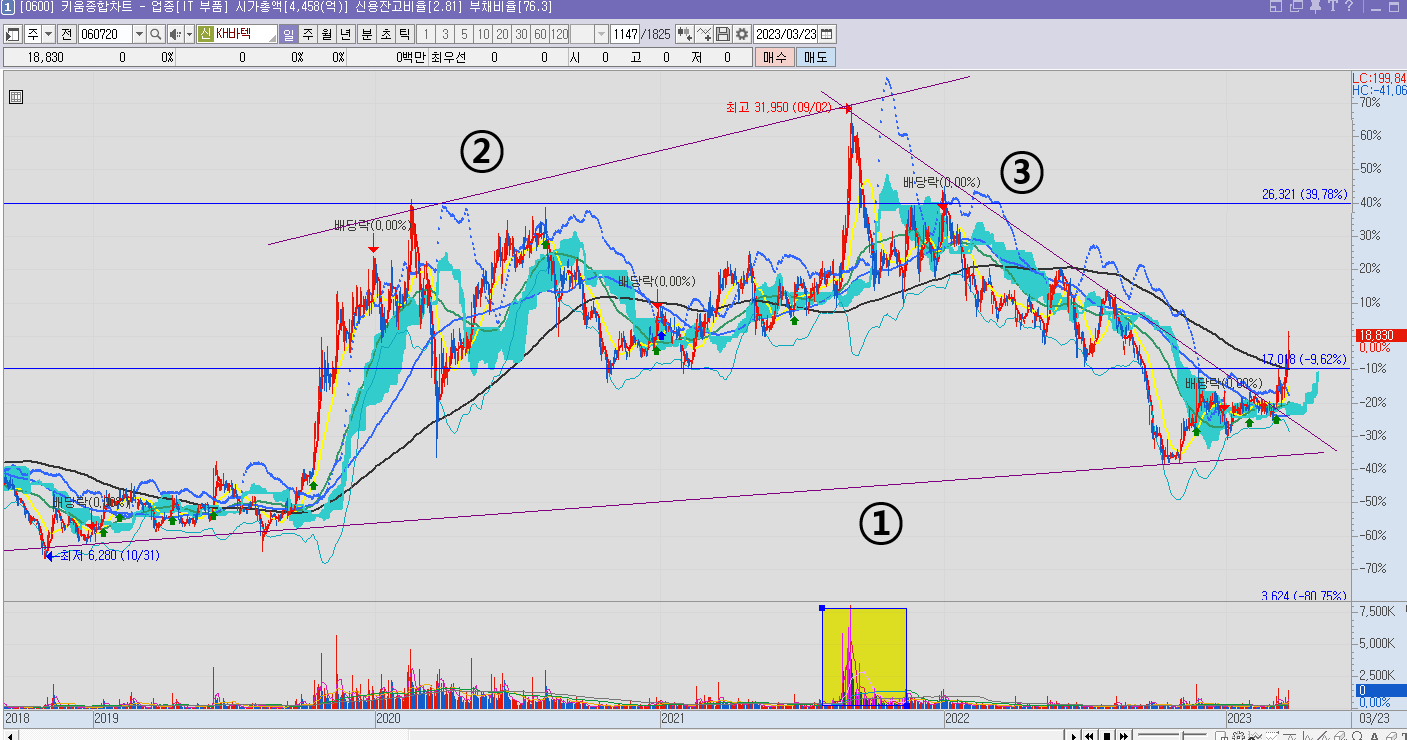Click the 최우선 label in quote row
This screenshot has height=740, width=1407.
(x=448, y=57)
